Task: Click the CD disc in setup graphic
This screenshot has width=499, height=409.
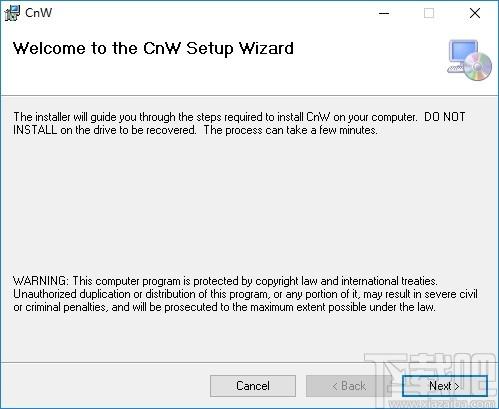Action: click(478, 67)
